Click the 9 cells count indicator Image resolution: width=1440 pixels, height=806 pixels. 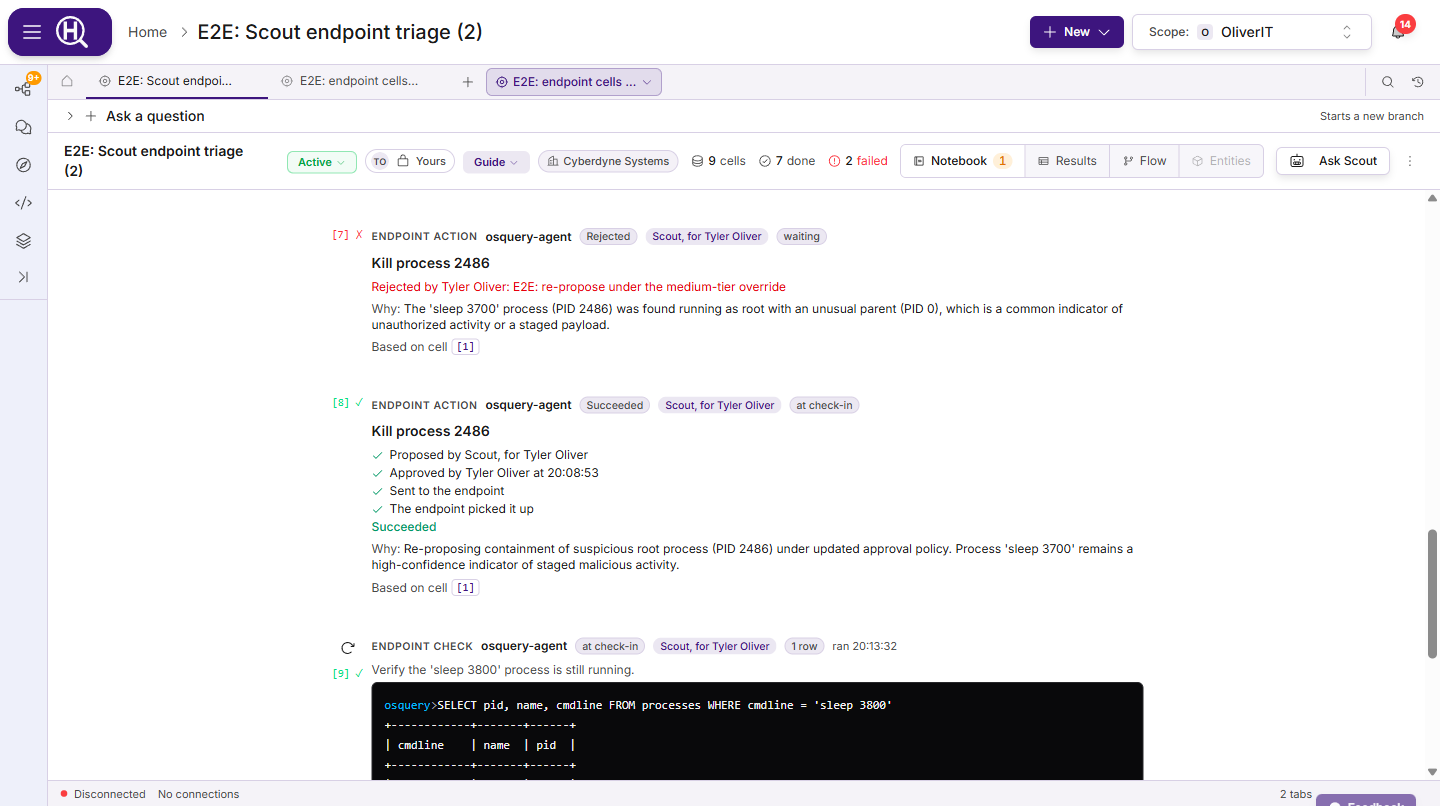tap(719, 161)
